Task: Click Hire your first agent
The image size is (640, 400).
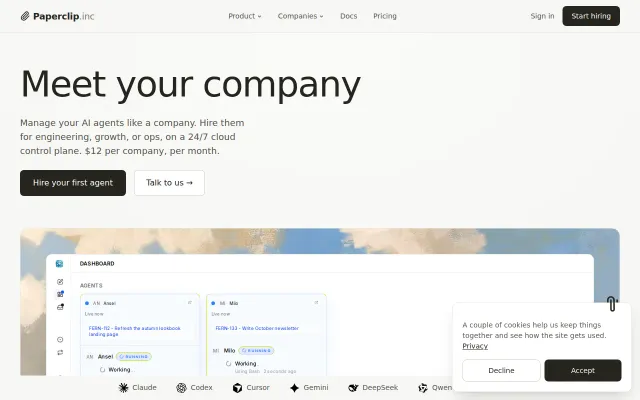Action: [73, 183]
